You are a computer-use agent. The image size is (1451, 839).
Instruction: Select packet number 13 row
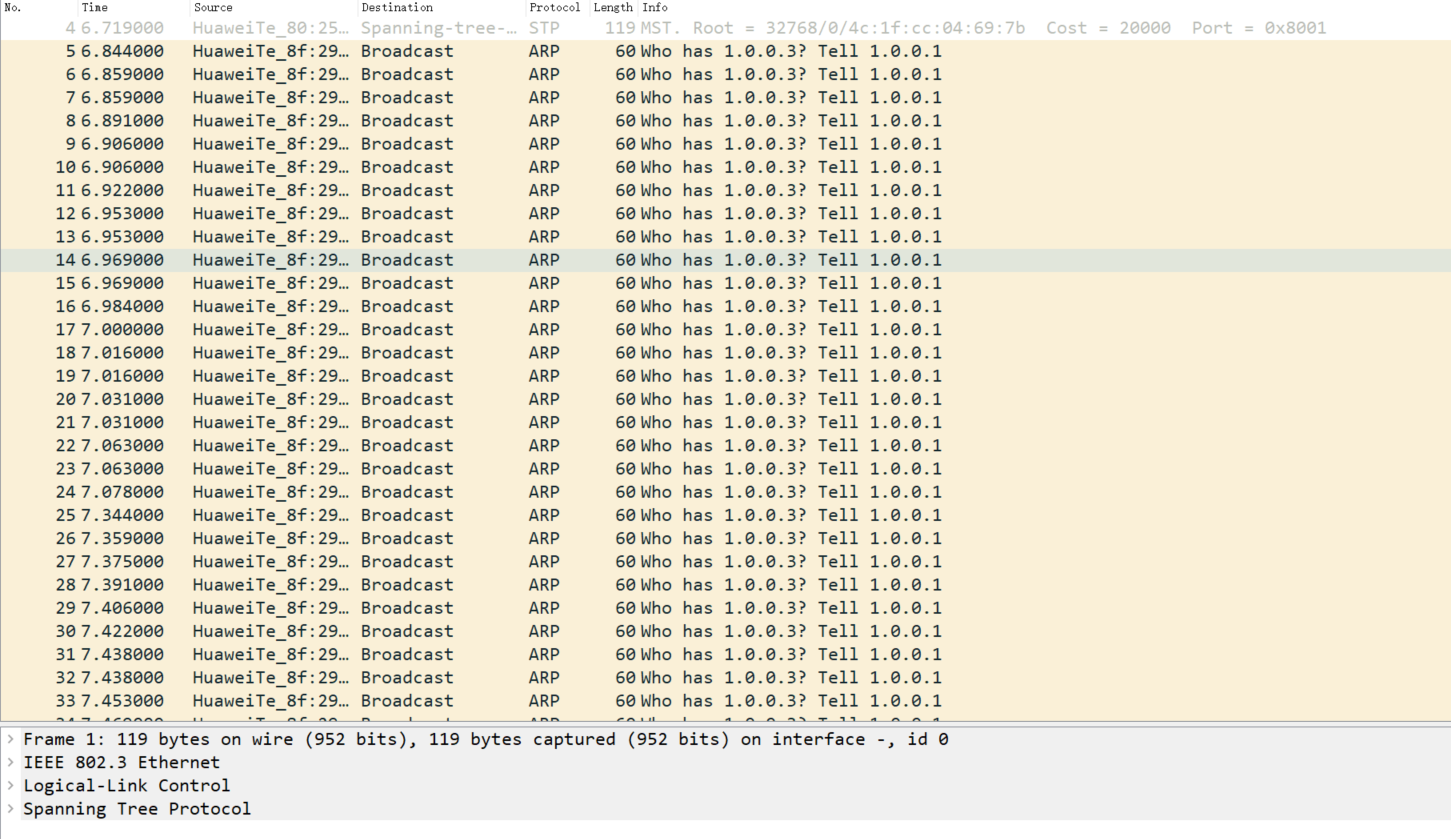click(x=725, y=236)
